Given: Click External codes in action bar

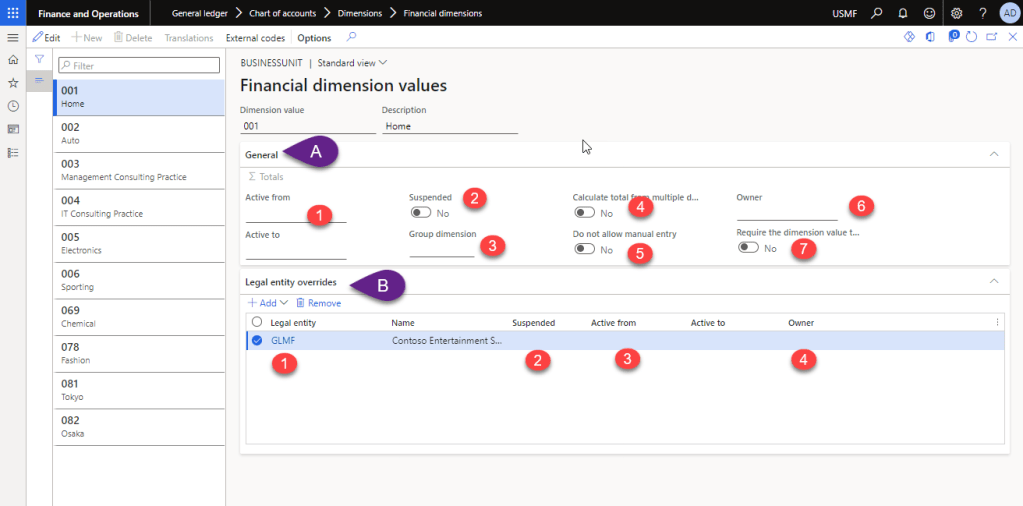Looking at the screenshot, I should pyautogui.click(x=255, y=38).
